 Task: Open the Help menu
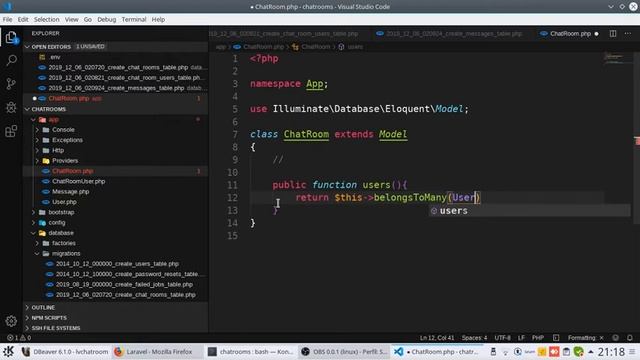click(x=158, y=19)
